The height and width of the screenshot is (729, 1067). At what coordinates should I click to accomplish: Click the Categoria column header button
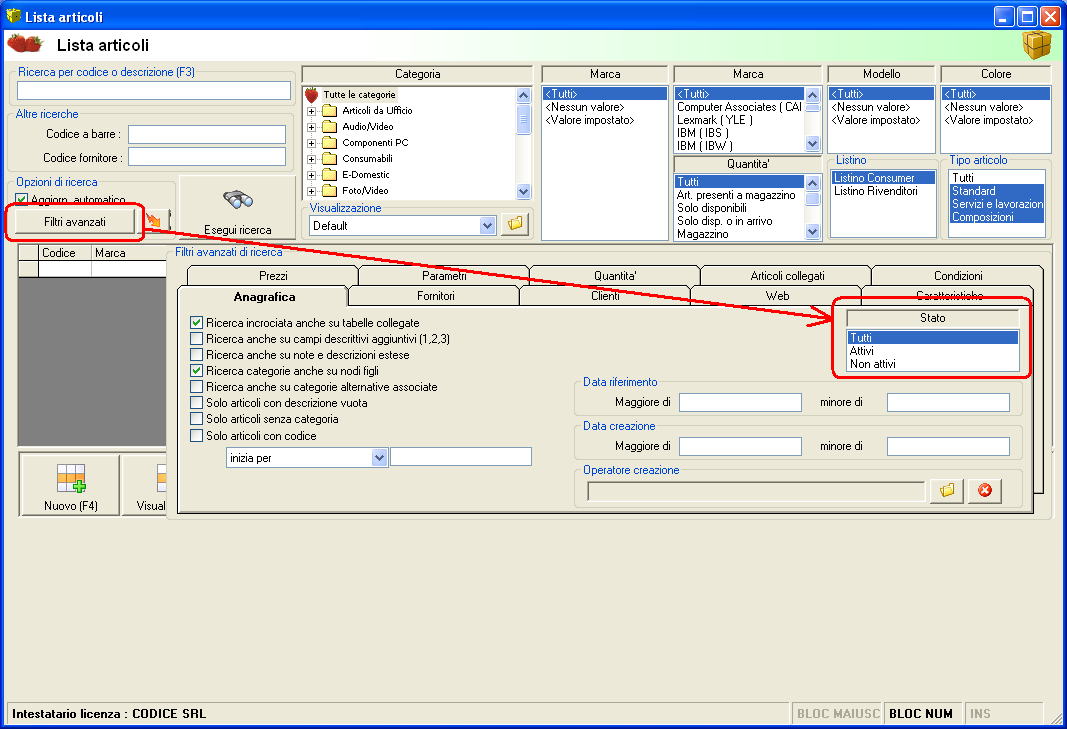click(417, 74)
